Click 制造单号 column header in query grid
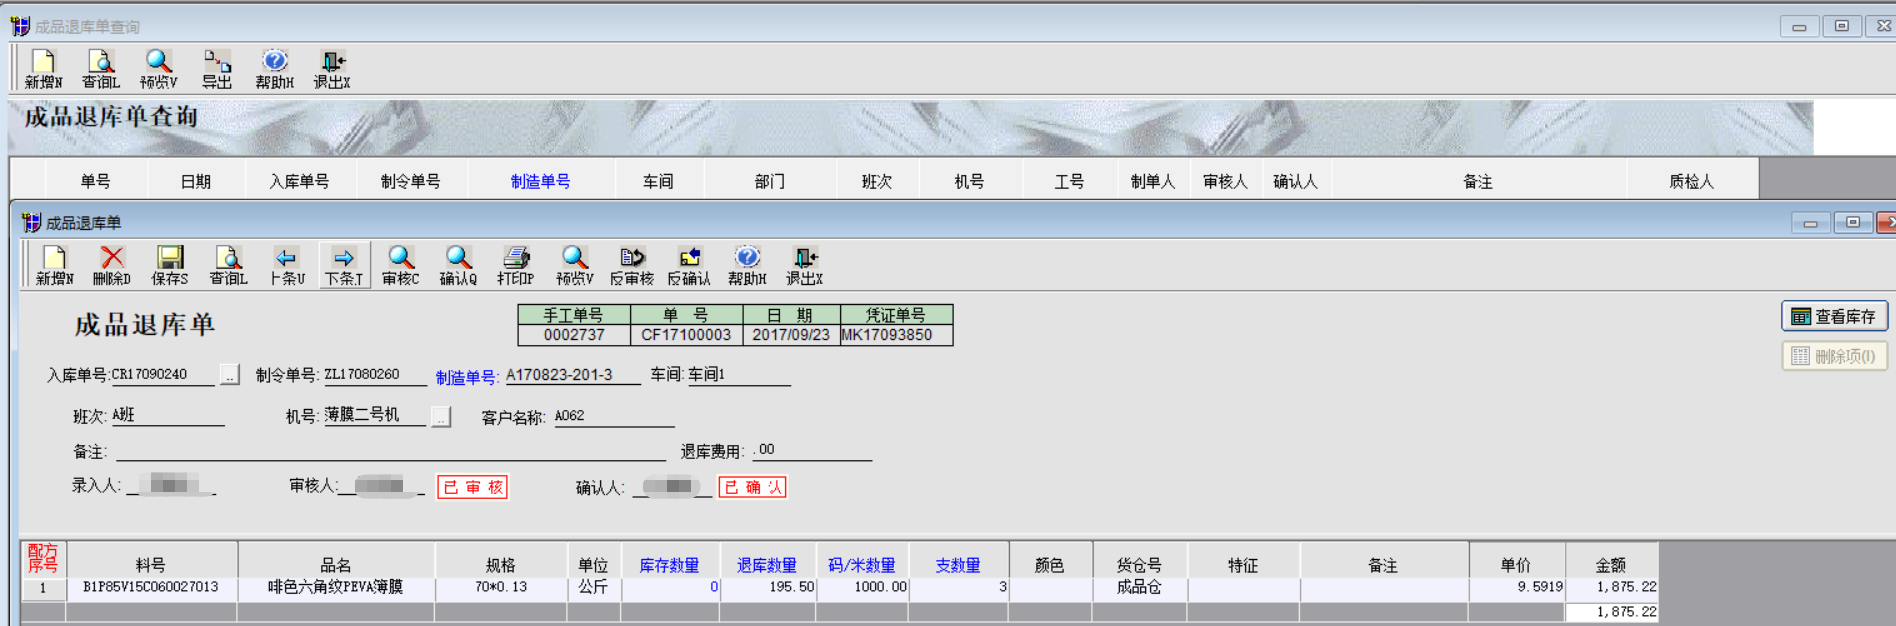The width and height of the screenshot is (1896, 626). (x=540, y=181)
